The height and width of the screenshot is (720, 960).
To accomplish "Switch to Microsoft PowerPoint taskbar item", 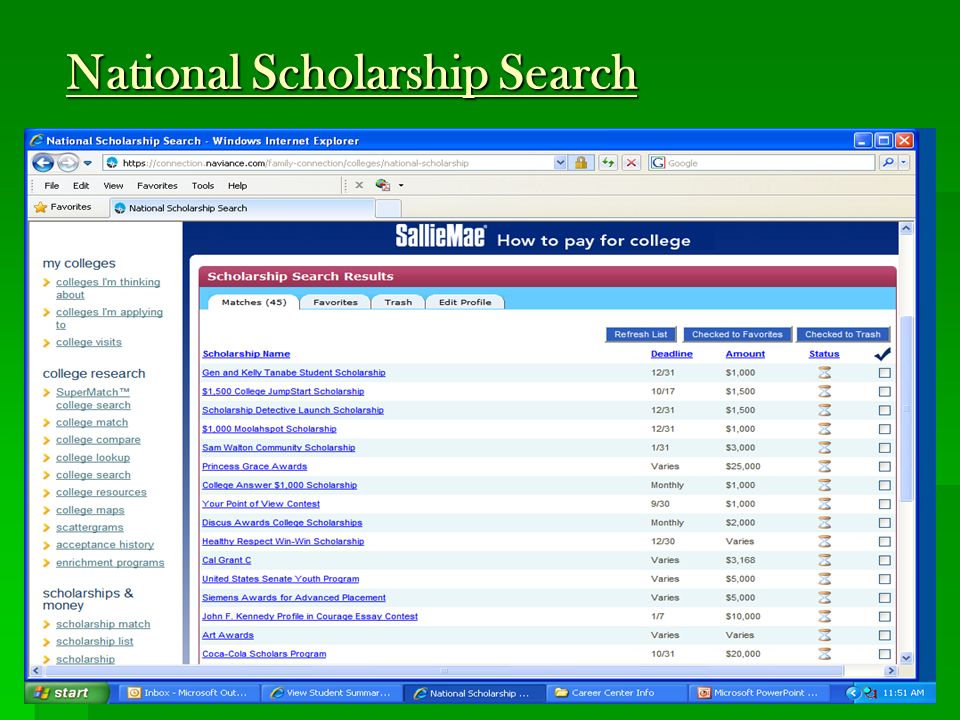I will (x=759, y=693).
